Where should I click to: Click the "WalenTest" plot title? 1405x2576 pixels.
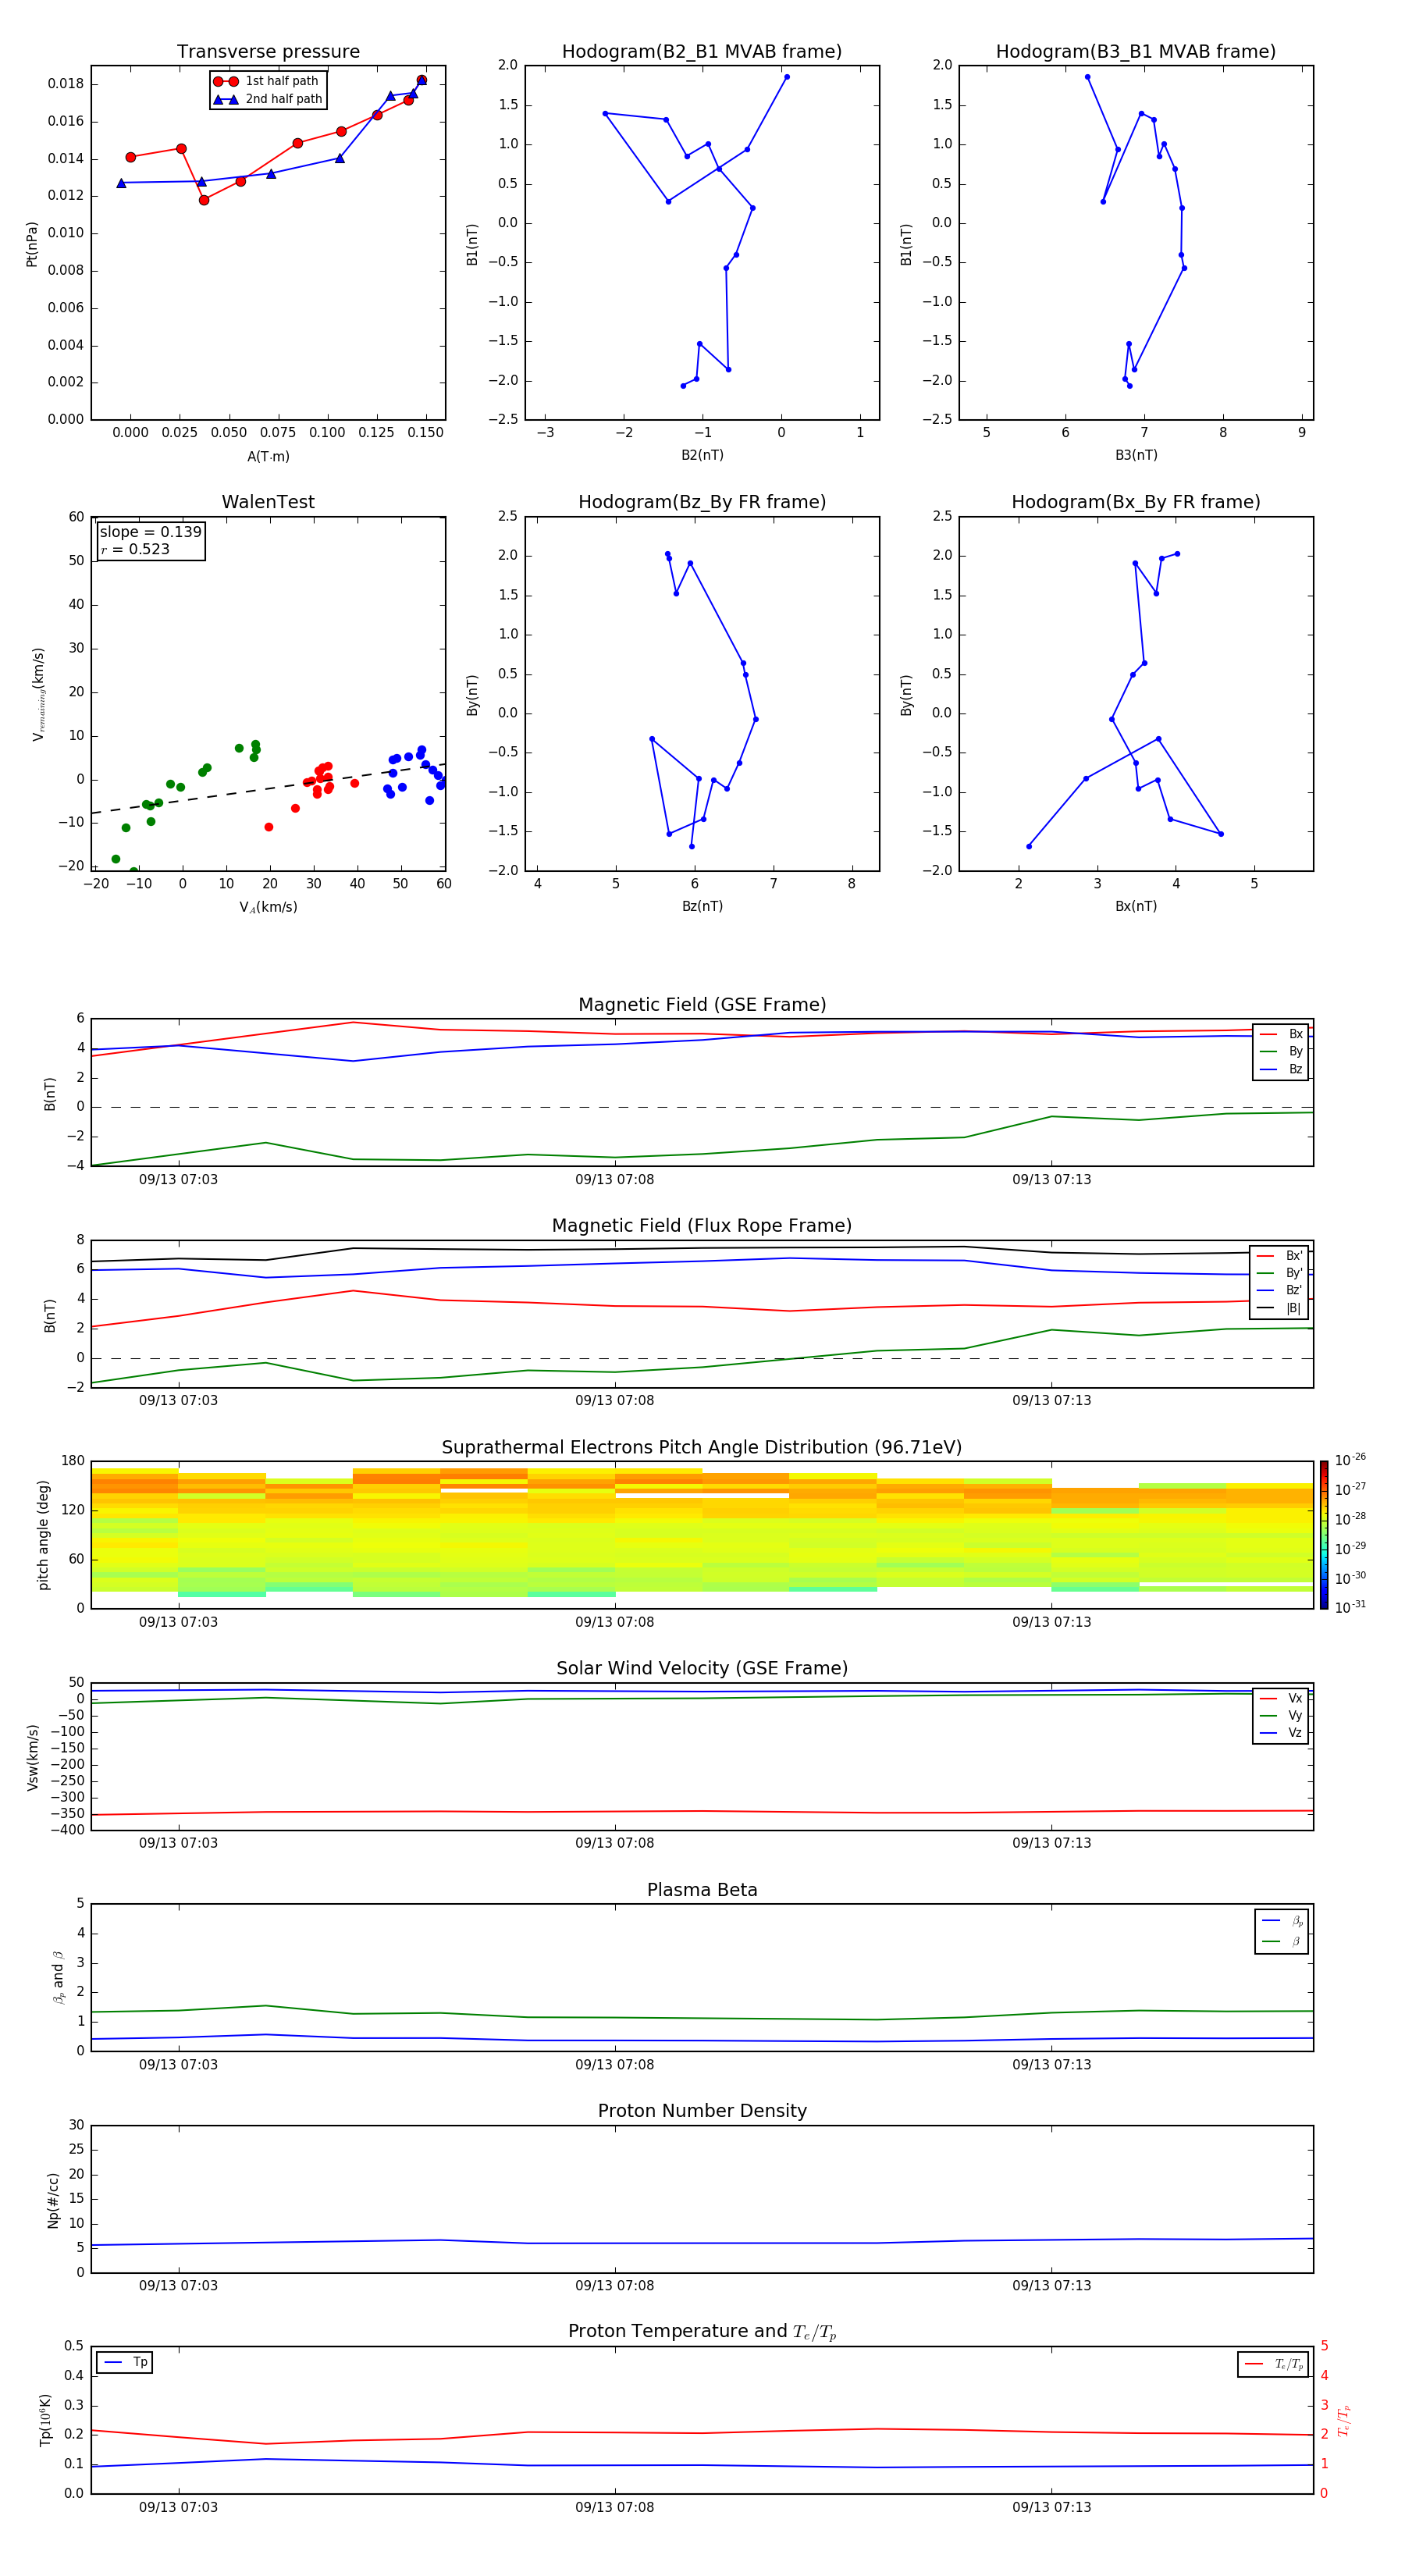tap(268, 502)
